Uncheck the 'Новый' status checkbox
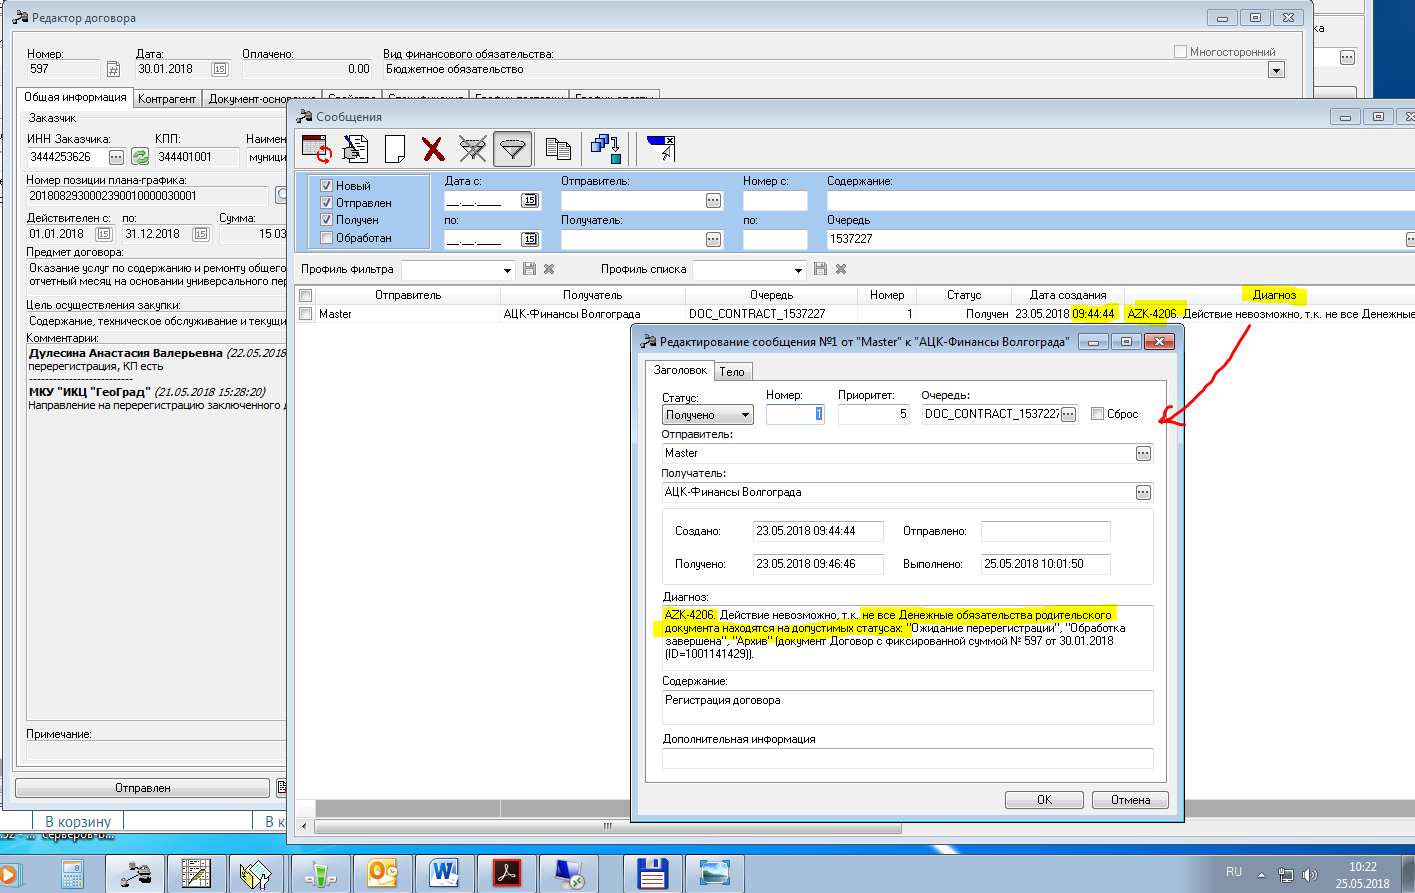Image resolution: width=1415 pixels, height=893 pixels. pyautogui.click(x=326, y=186)
